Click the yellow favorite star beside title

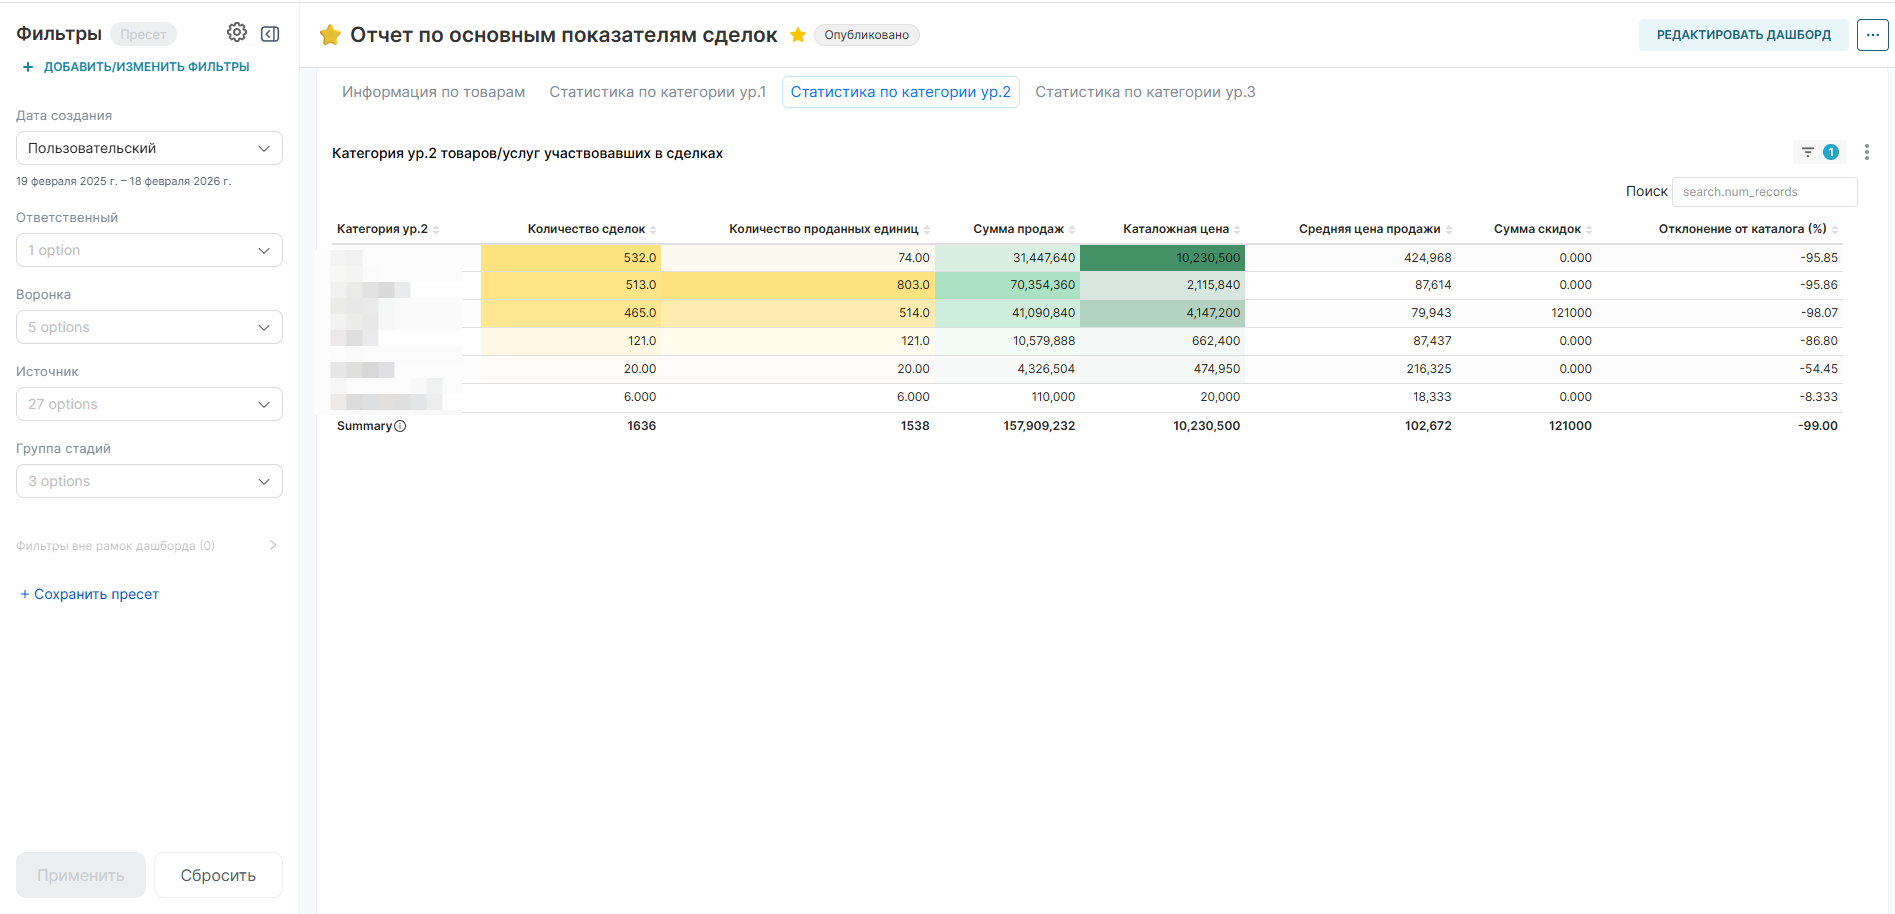798,35
